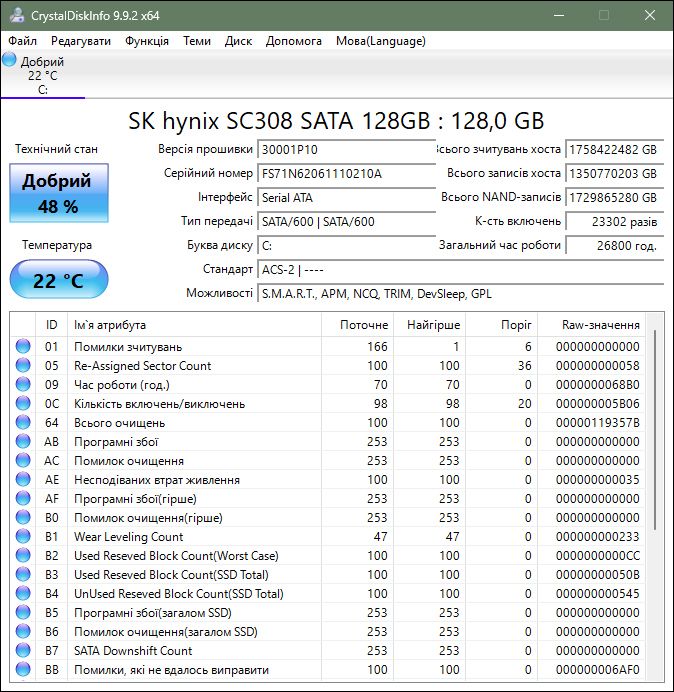Minimize the CrystalDiskInfo window
This screenshot has width=674, height=692.
coord(559,15)
